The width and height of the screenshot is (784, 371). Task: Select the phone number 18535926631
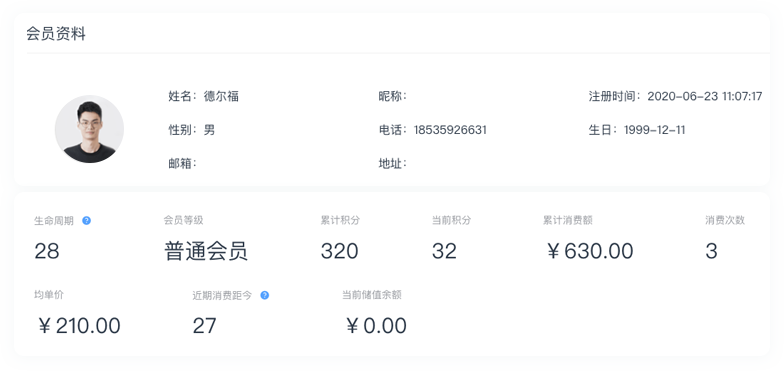(x=450, y=130)
